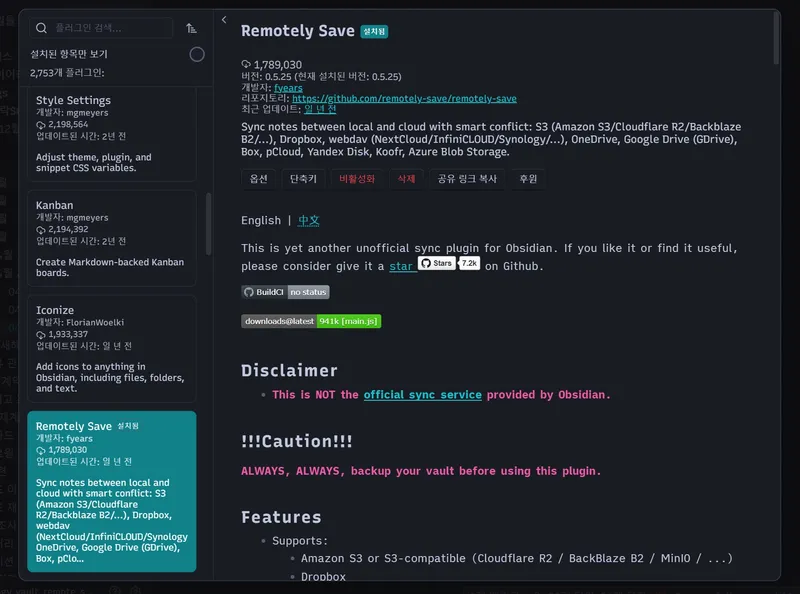
Task: Click the red 삭제 button
Action: pyautogui.click(x=406, y=179)
